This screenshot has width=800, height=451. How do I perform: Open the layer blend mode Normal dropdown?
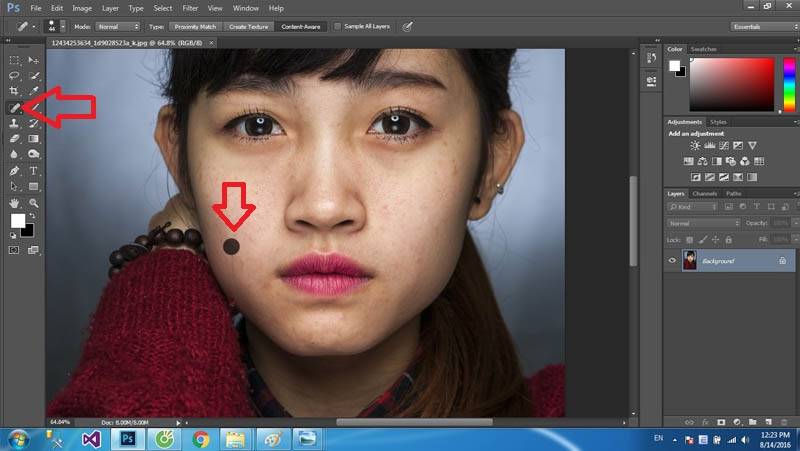703,223
